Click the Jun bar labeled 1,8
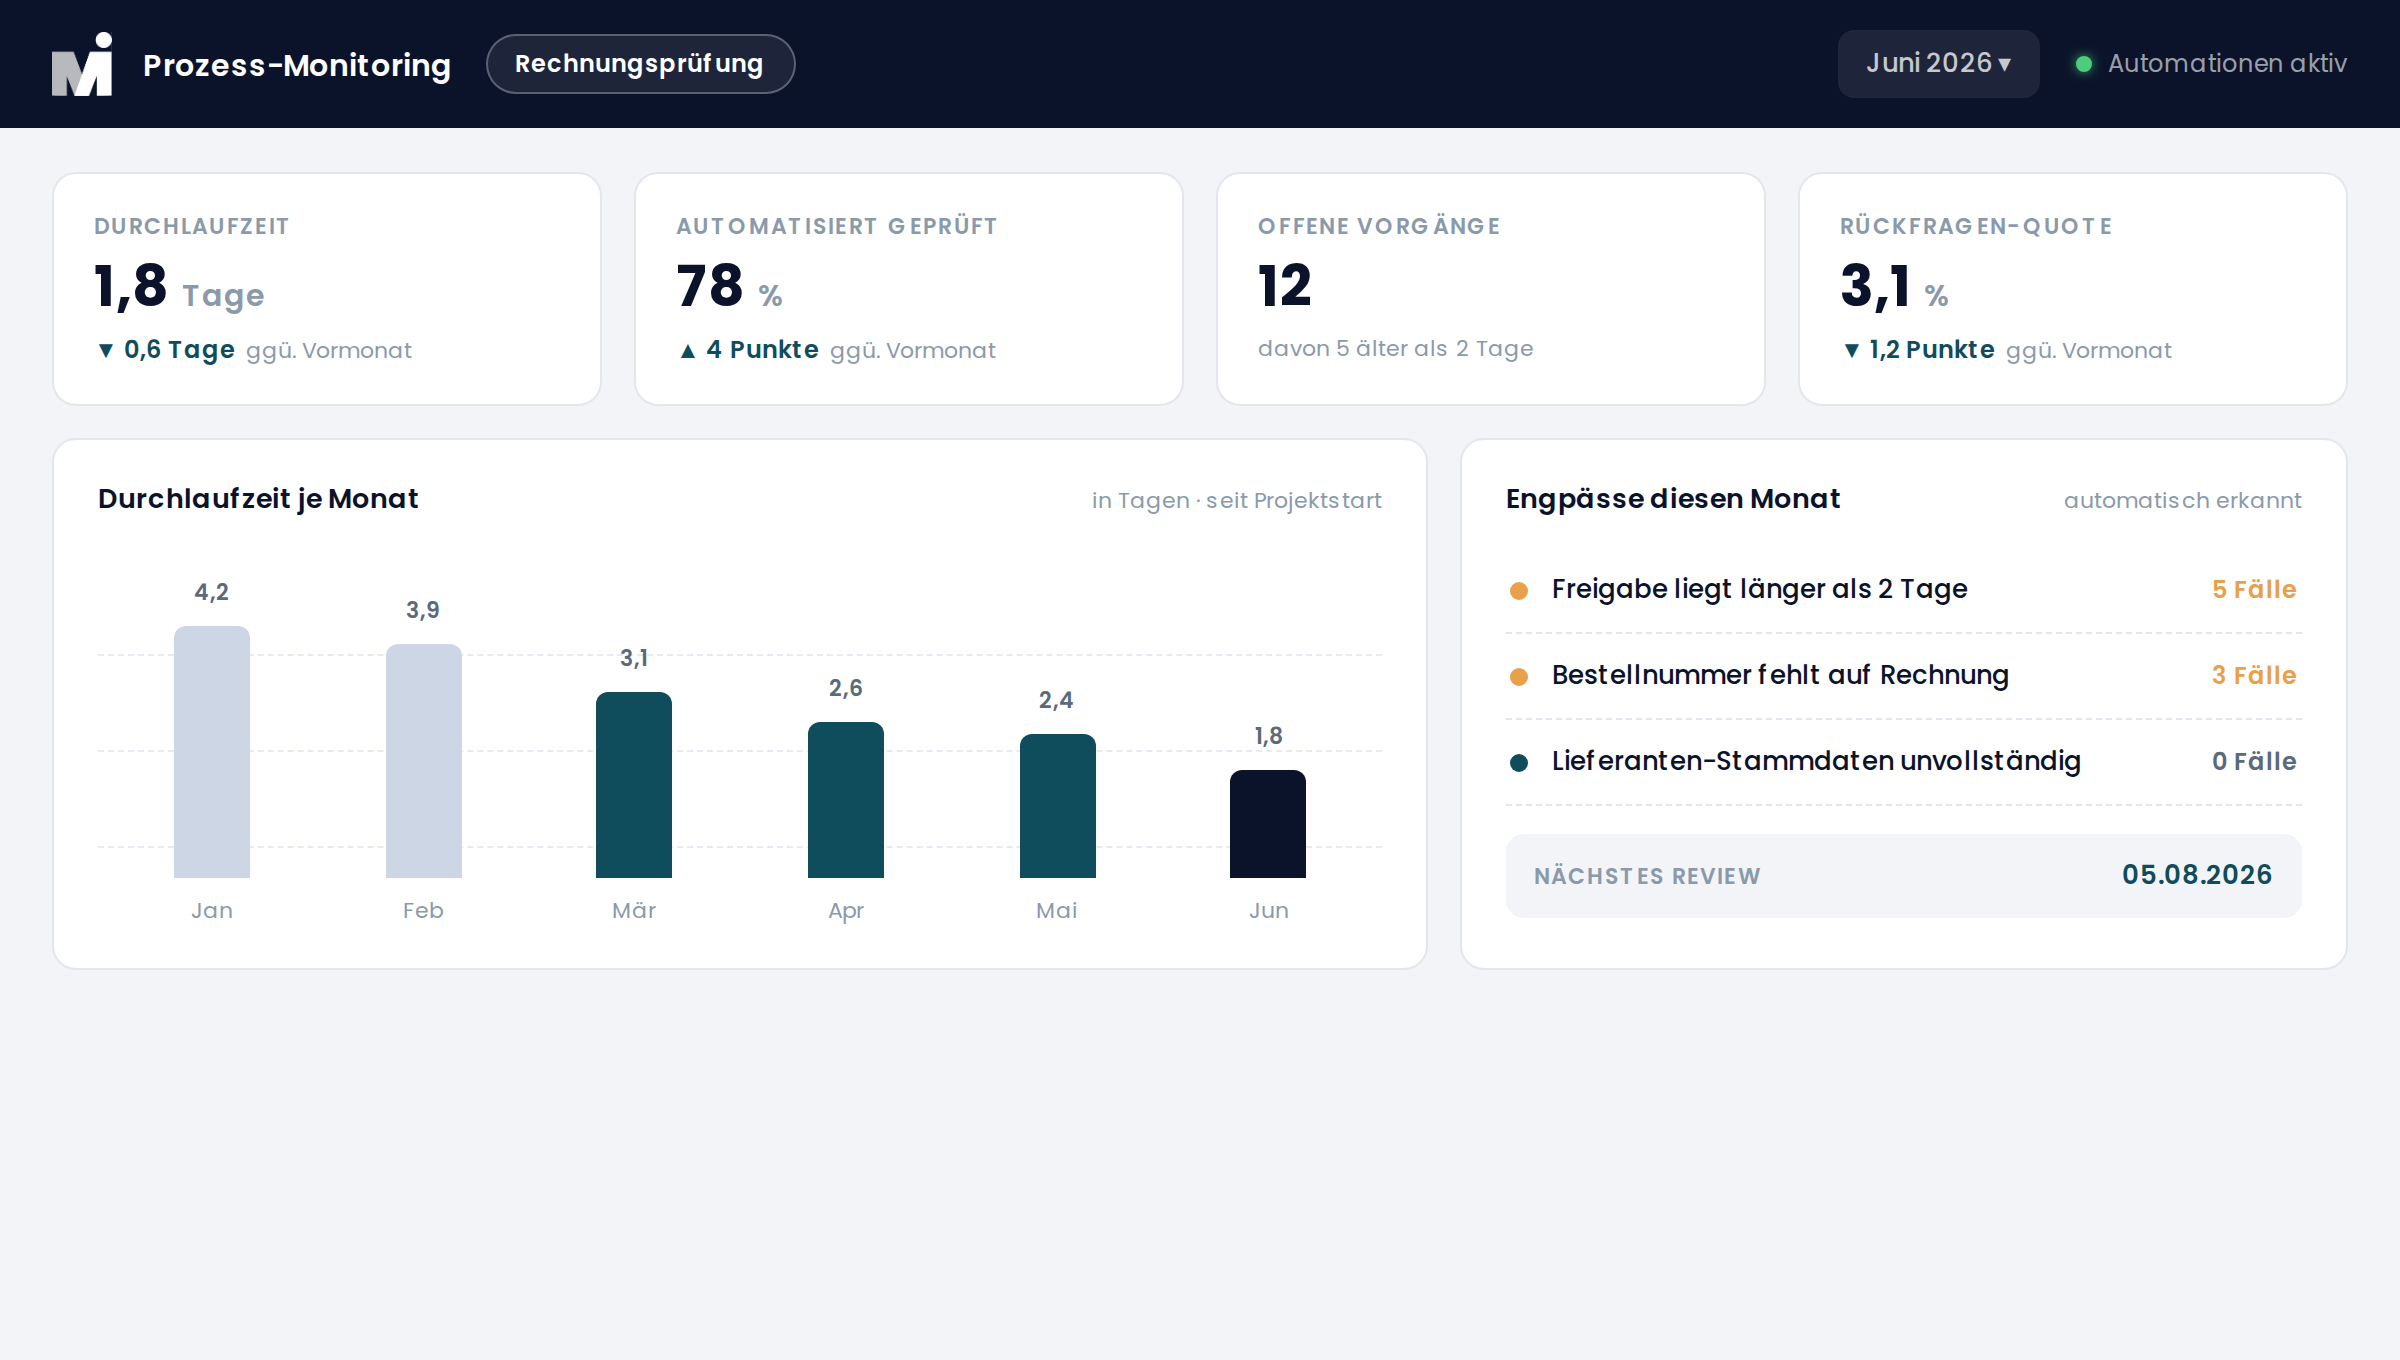The image size is (2400, 1360). coord(1268,824)
